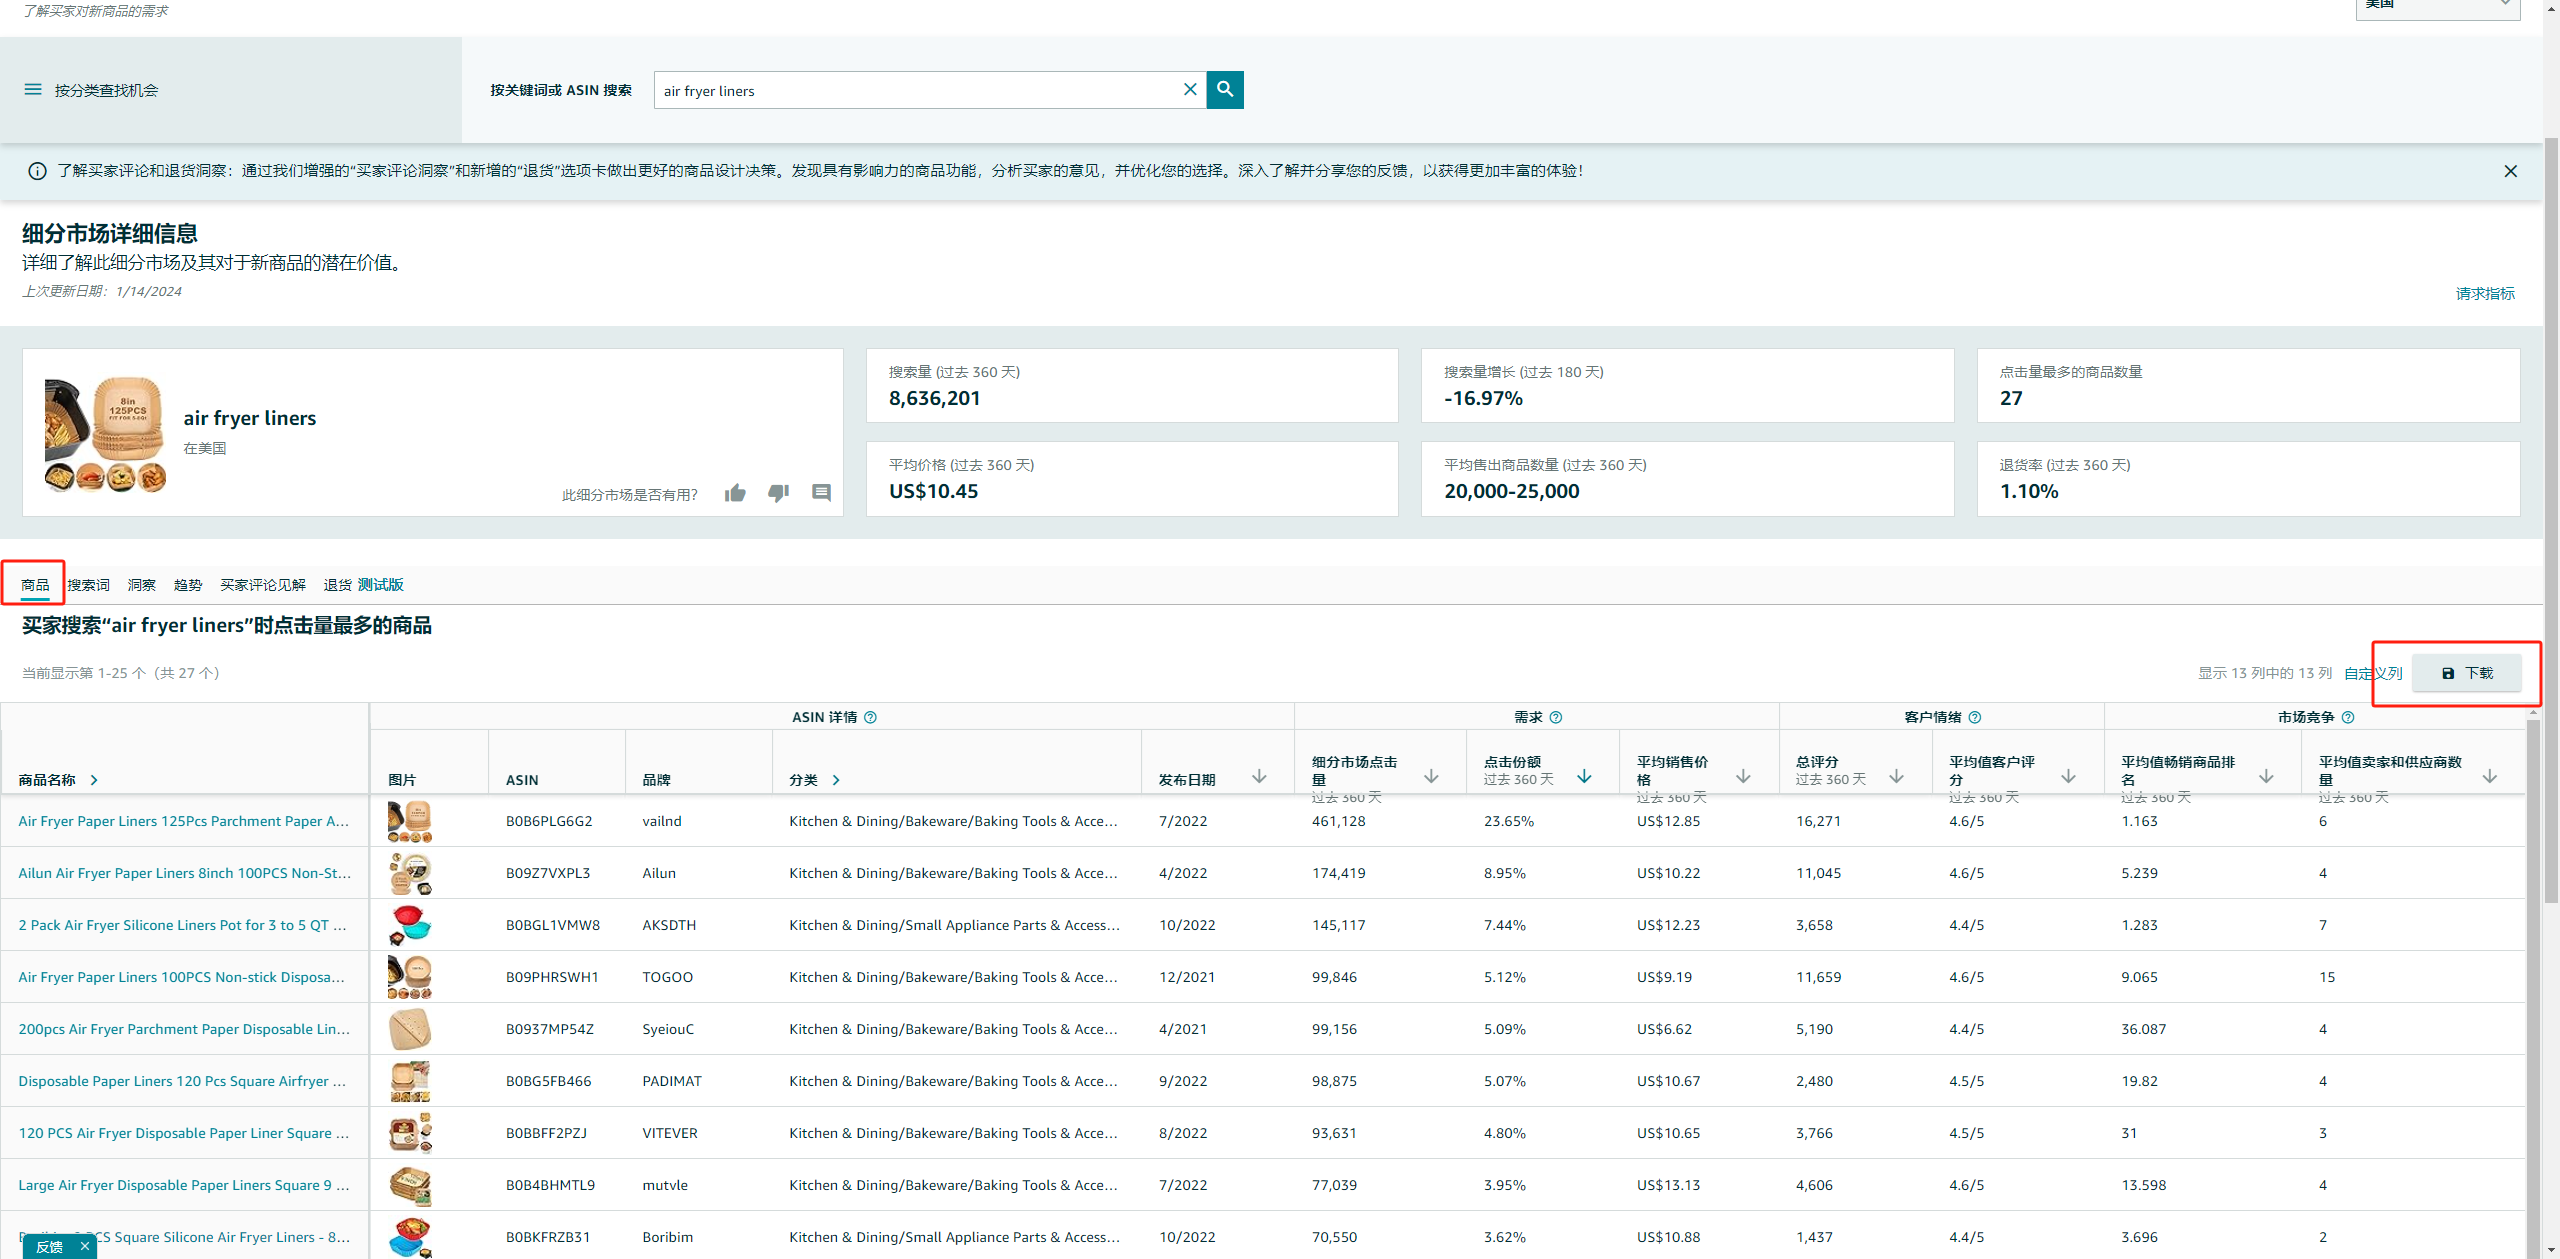Expand the 商品名称 column chevron
Image resolution: width=2560 pixels, height=1259 pixels.
pyautogui.click(x=93, y=780)
